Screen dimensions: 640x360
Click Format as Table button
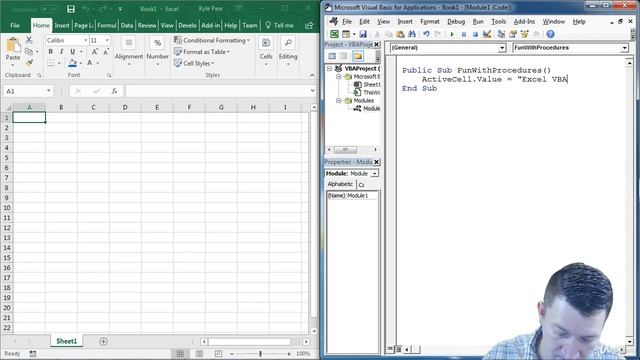(x=202, y=52)
